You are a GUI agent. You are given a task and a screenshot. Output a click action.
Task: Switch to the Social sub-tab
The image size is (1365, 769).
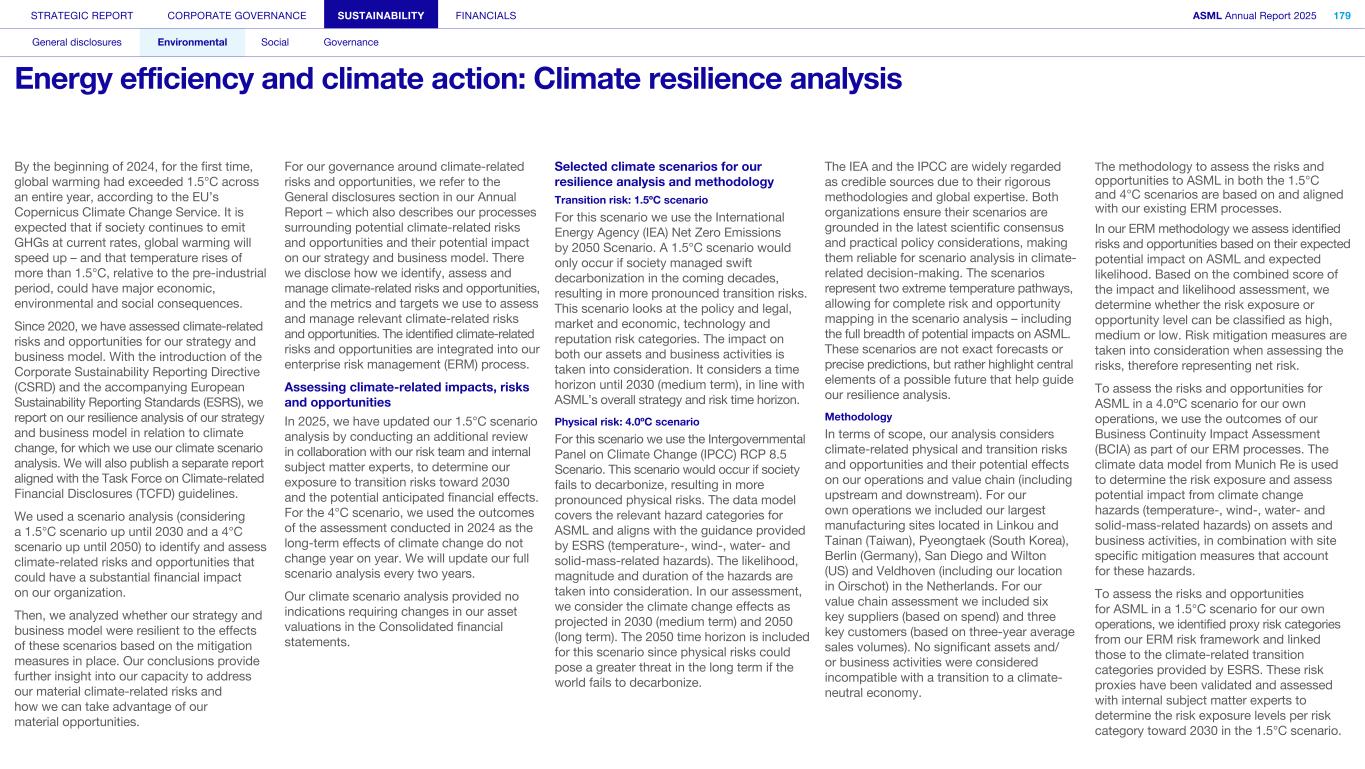point(275,42)
